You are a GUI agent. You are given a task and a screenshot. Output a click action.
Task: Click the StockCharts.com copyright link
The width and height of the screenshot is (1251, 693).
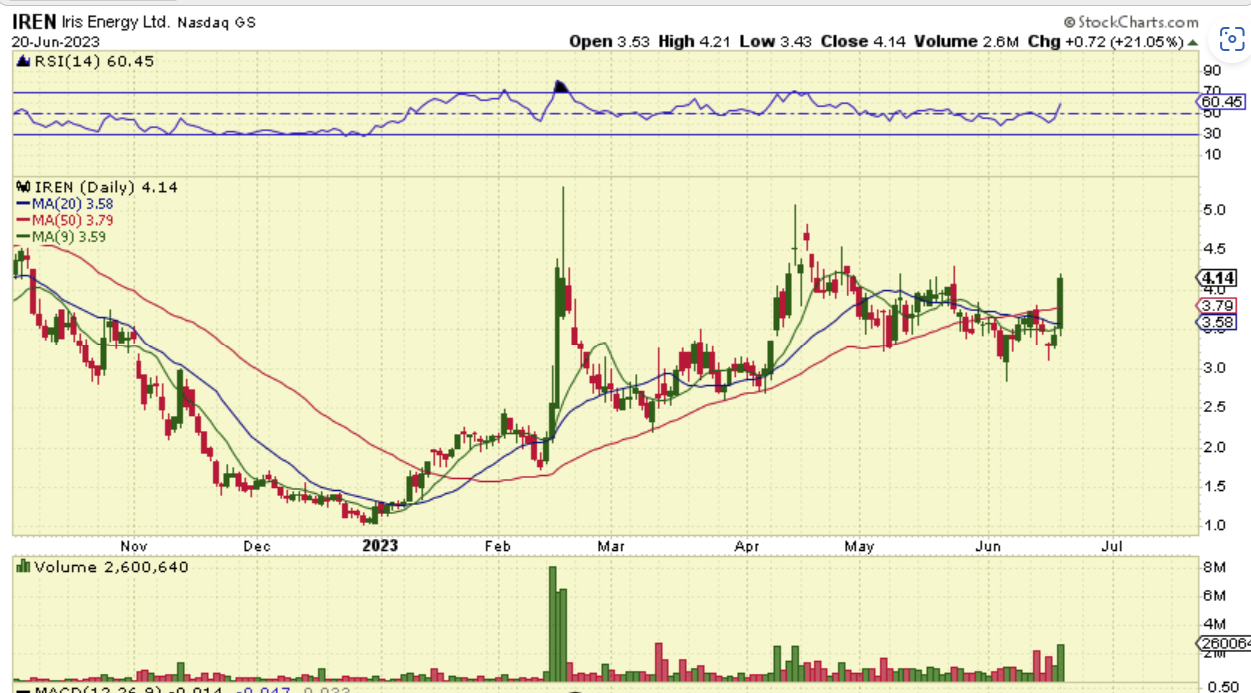(x=1130, y=22)
